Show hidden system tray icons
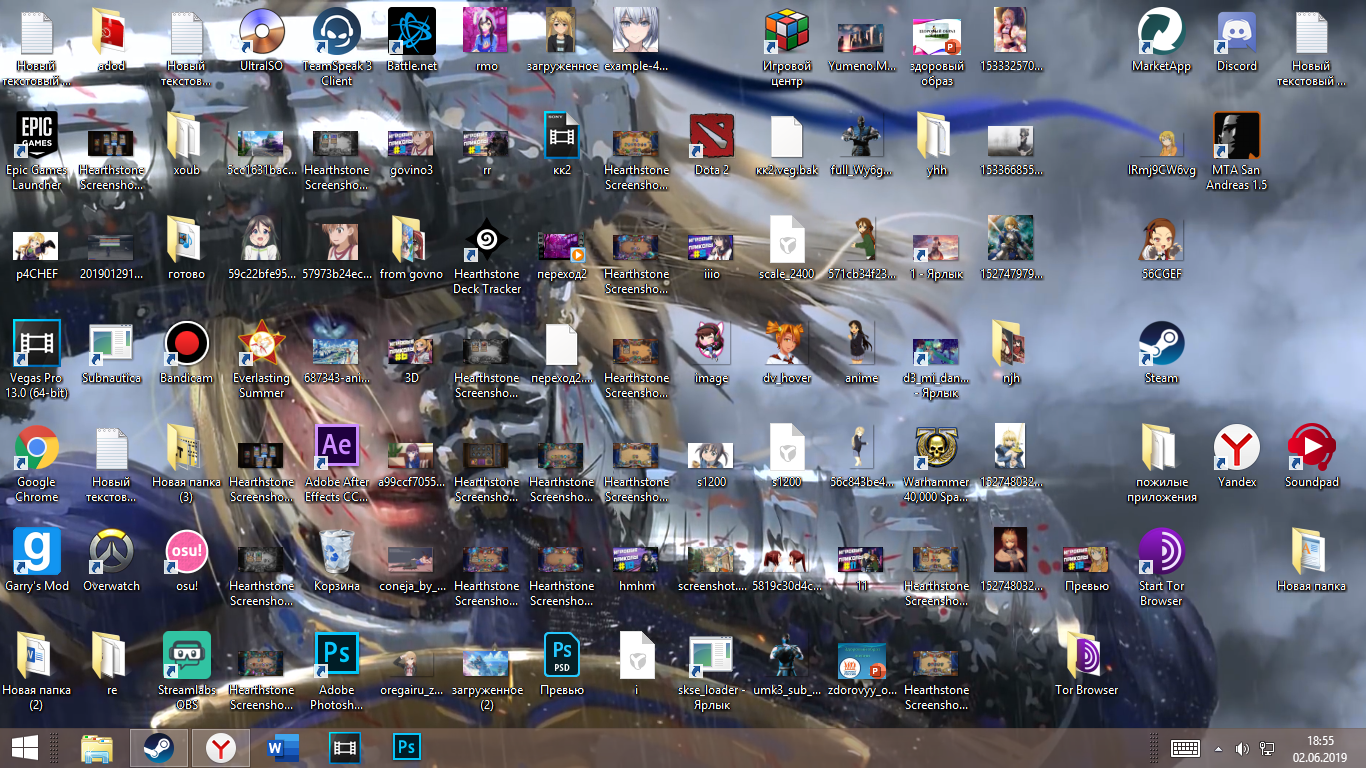Viewport: 1366px width, 768px height. 1218,748
